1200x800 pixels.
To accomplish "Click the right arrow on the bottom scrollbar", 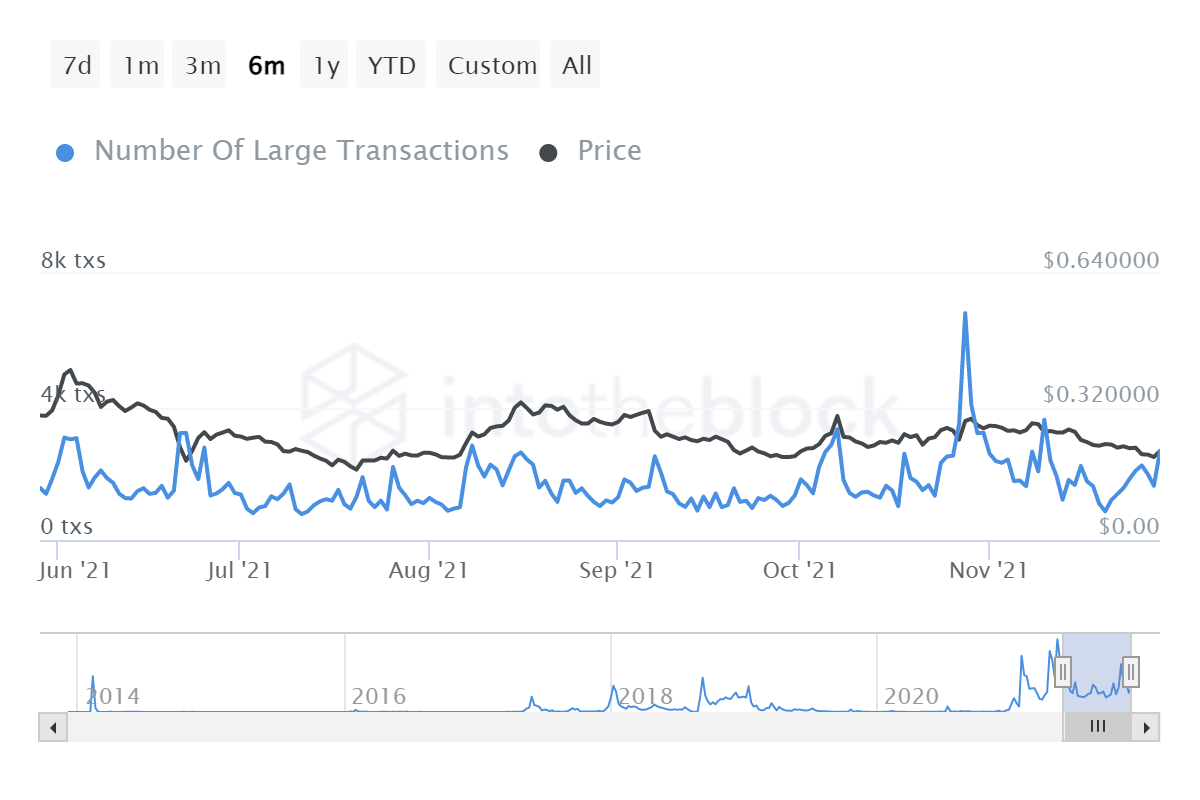I will click(x=1148, y=727).
